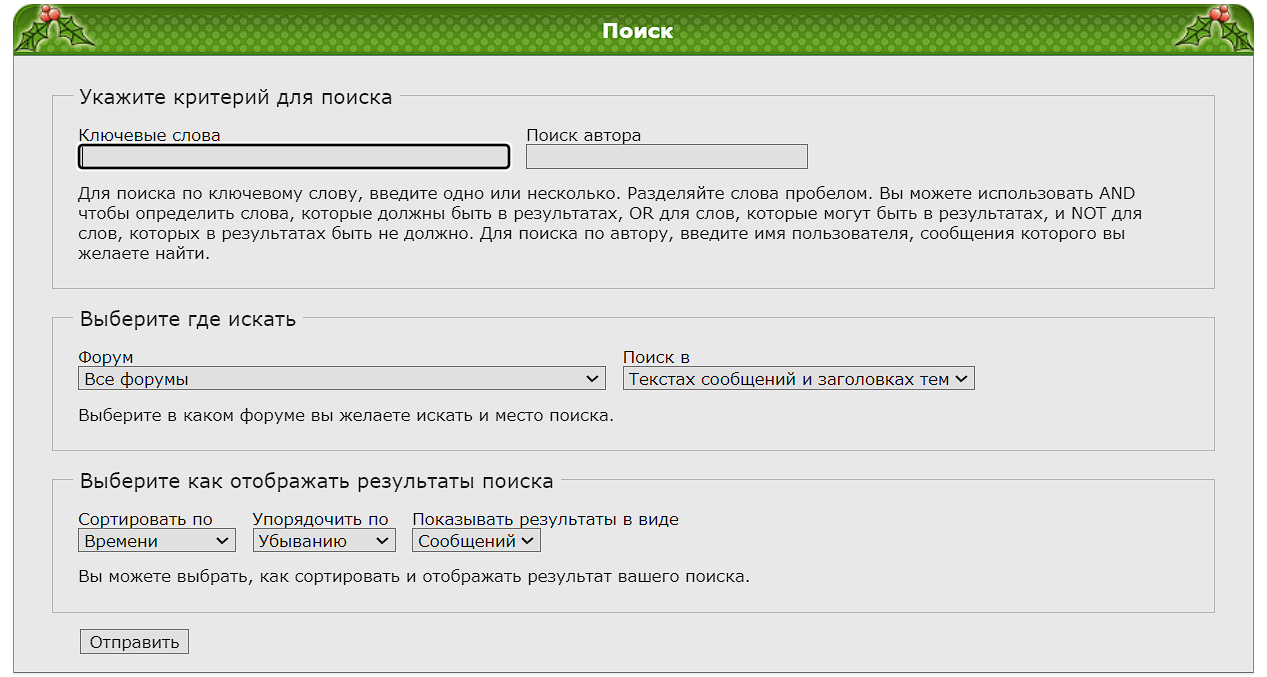Screen dimensions: 1267x677
Task: Open the Форум dropdown showing Все форумы
Action: pyautogui.click(x=341, y=379)
